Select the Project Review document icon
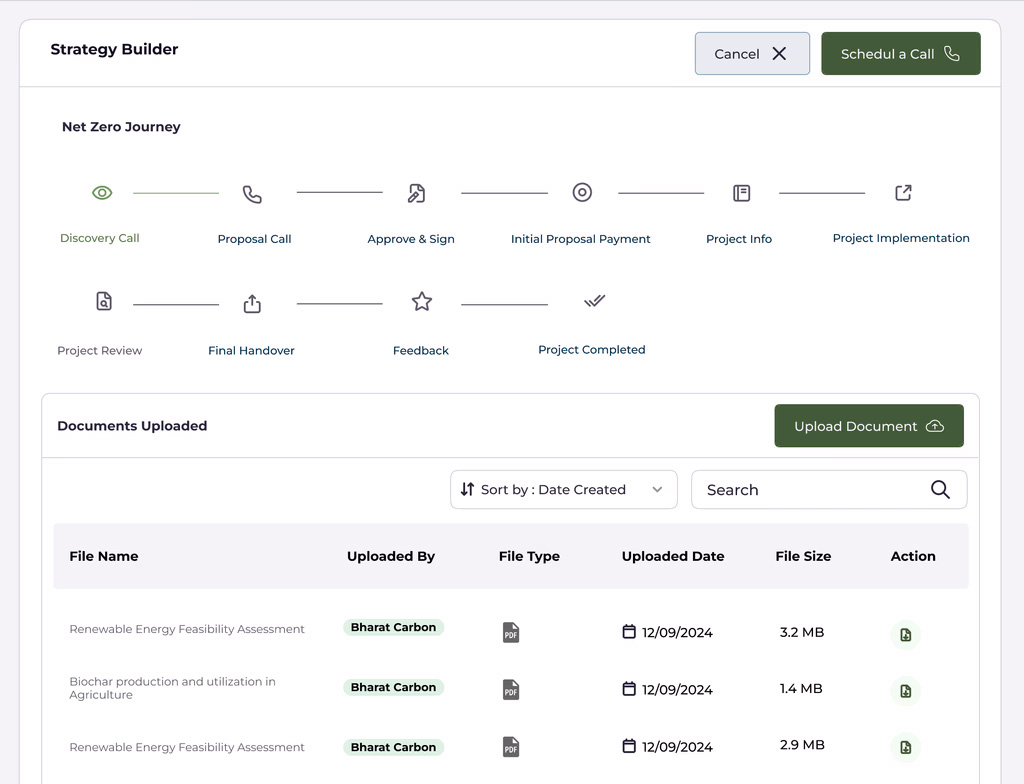 [104, 301]
